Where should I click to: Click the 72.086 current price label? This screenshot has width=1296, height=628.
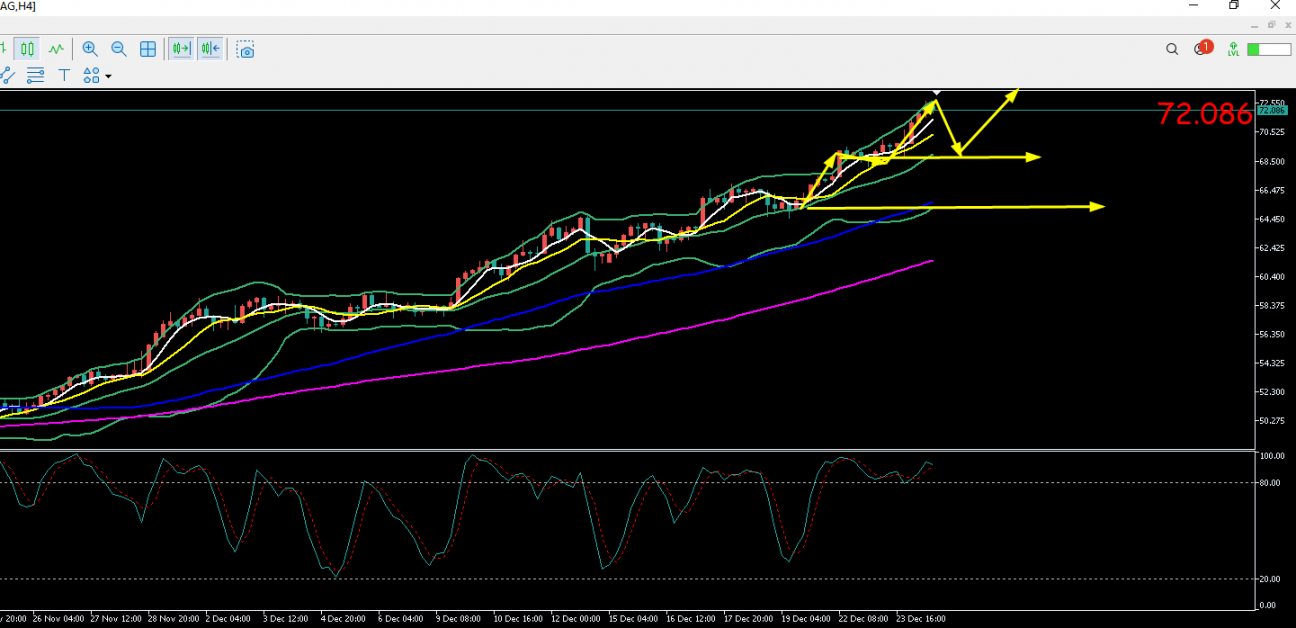click(1204, 114)
